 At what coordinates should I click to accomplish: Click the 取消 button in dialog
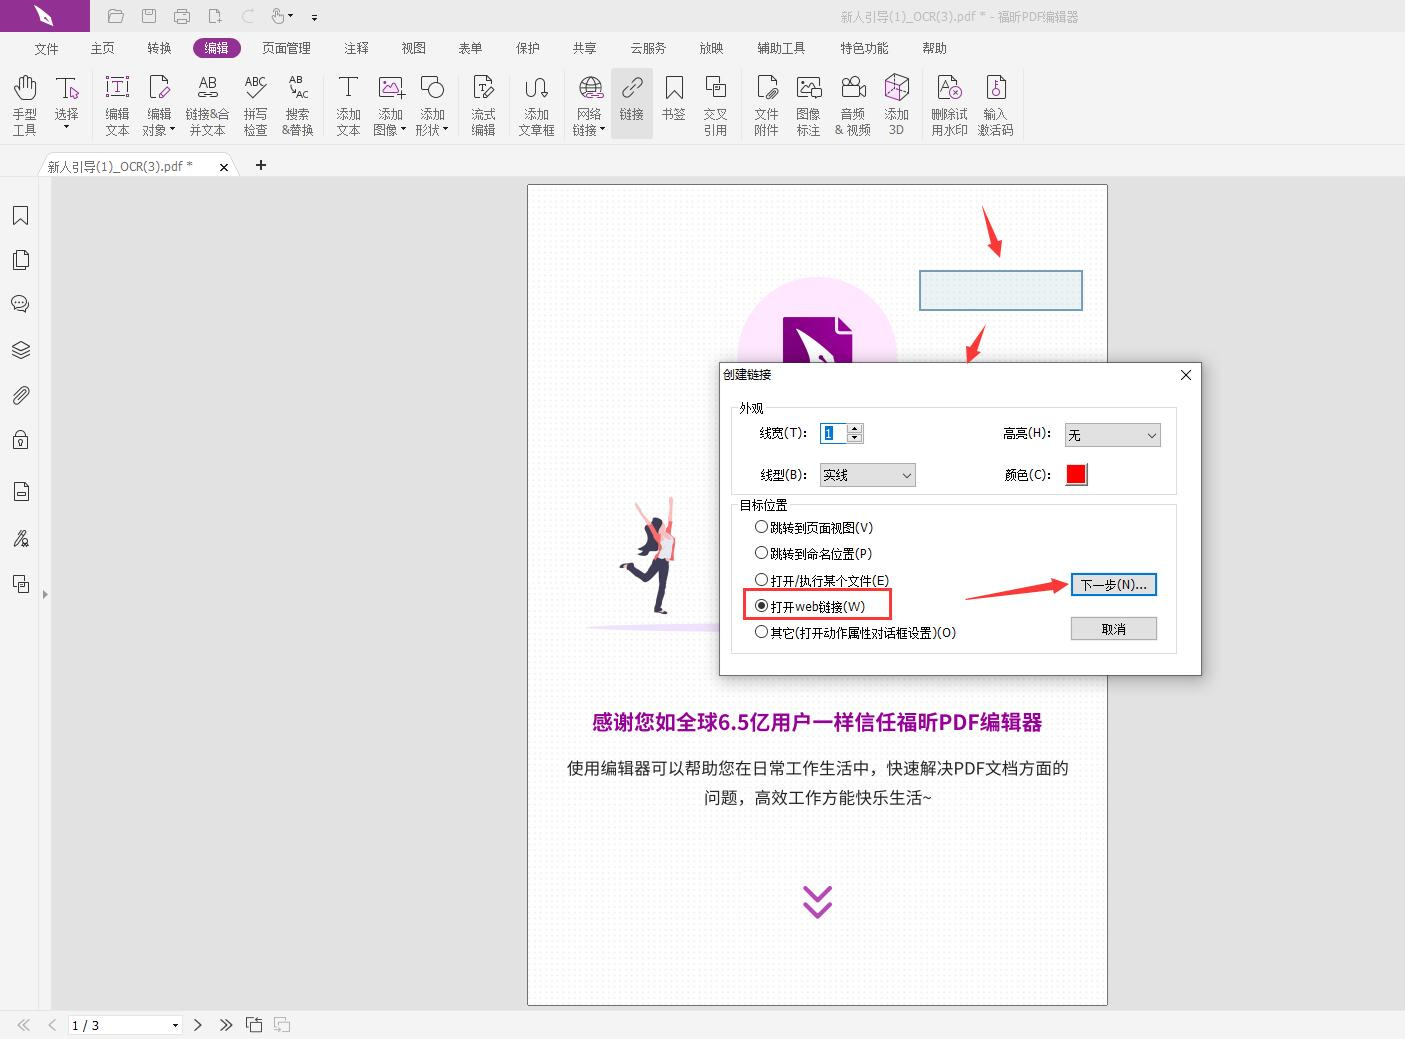pyautogui.click(x=1113, y=628)
